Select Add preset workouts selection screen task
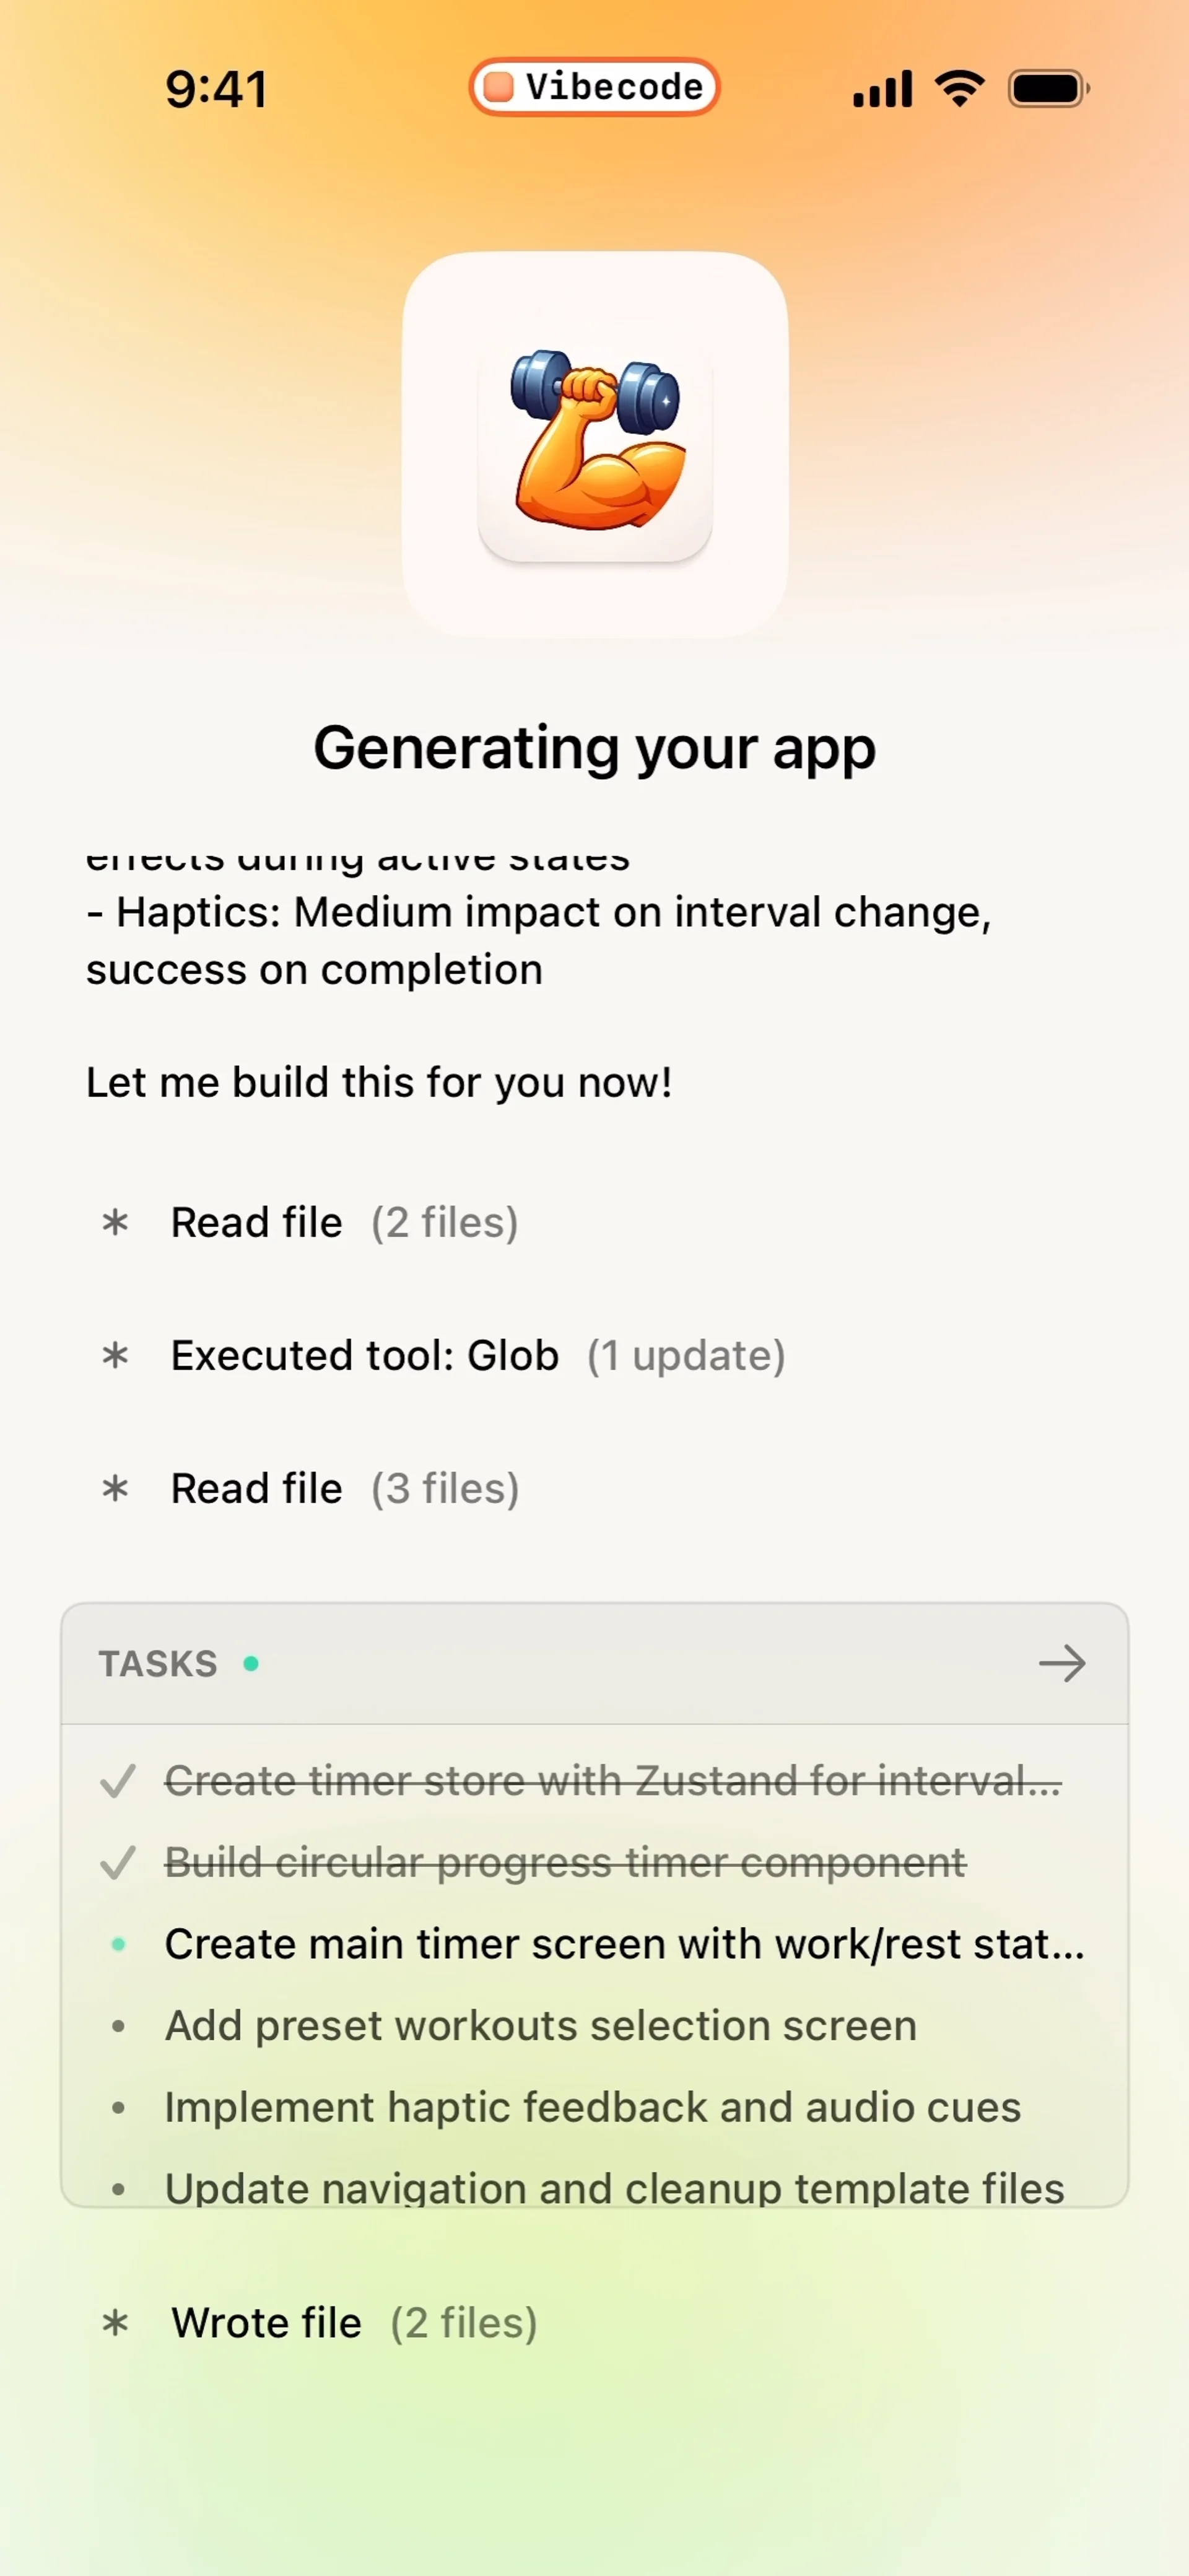 (540, 2026)
